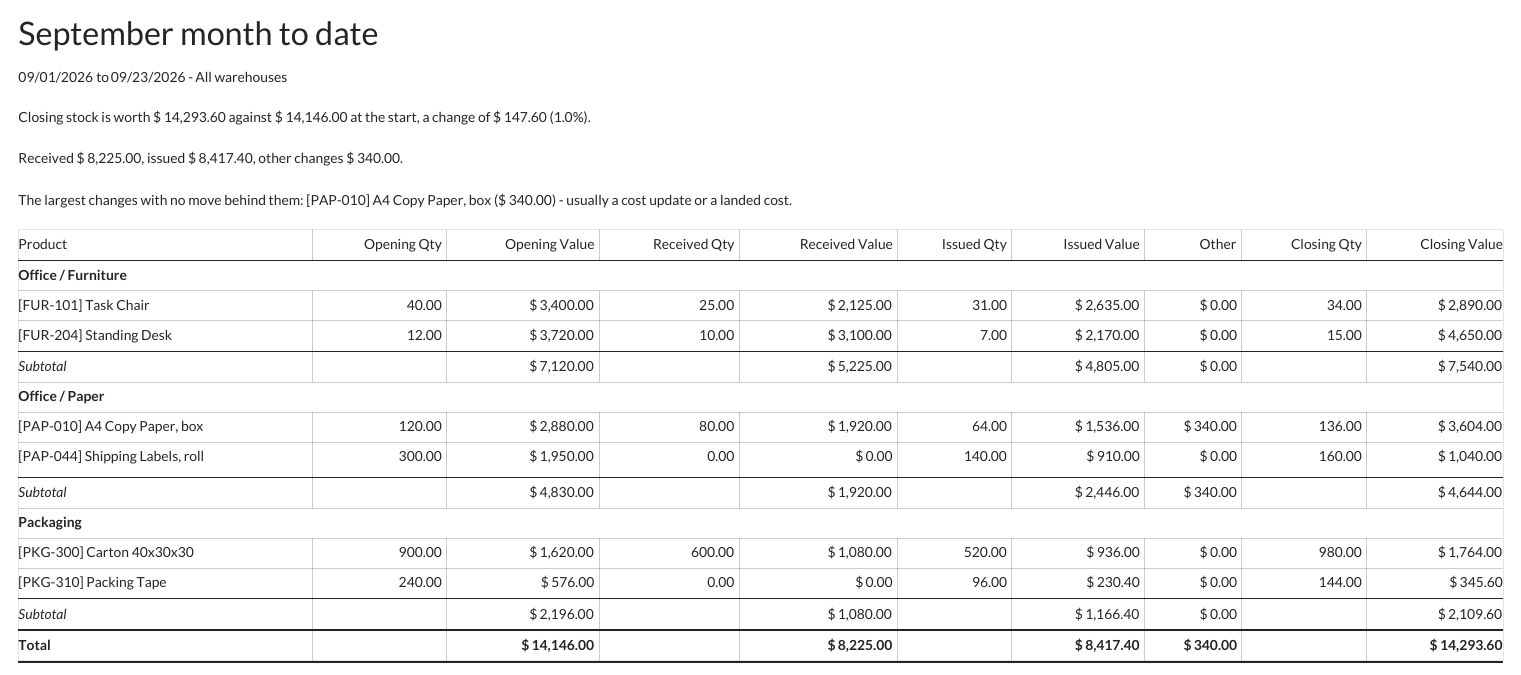Click Standing Desk received value $ 3,100.00
This screenshot has height=675, width=1521.
point(859,335)
